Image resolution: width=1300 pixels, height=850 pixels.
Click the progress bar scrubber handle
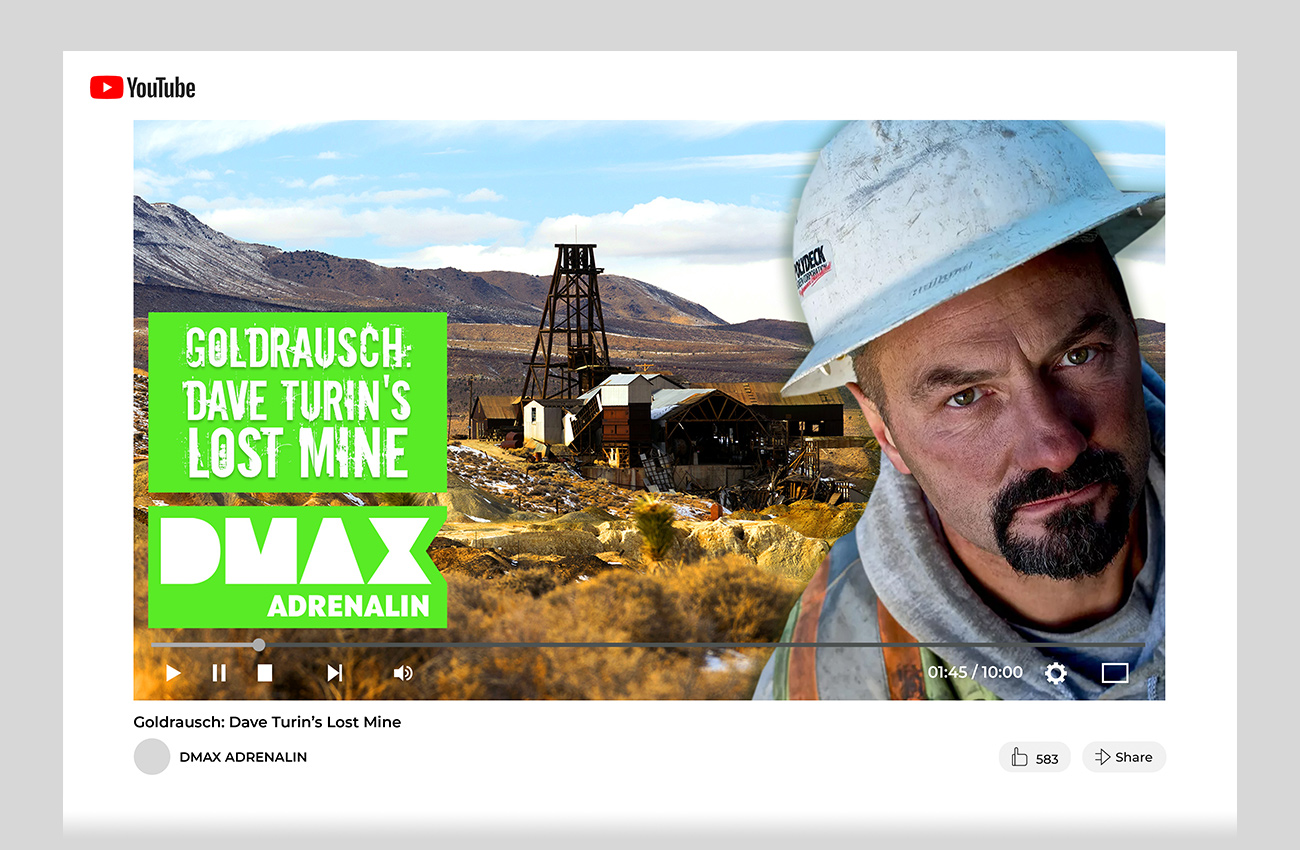(x=259, y=645)
